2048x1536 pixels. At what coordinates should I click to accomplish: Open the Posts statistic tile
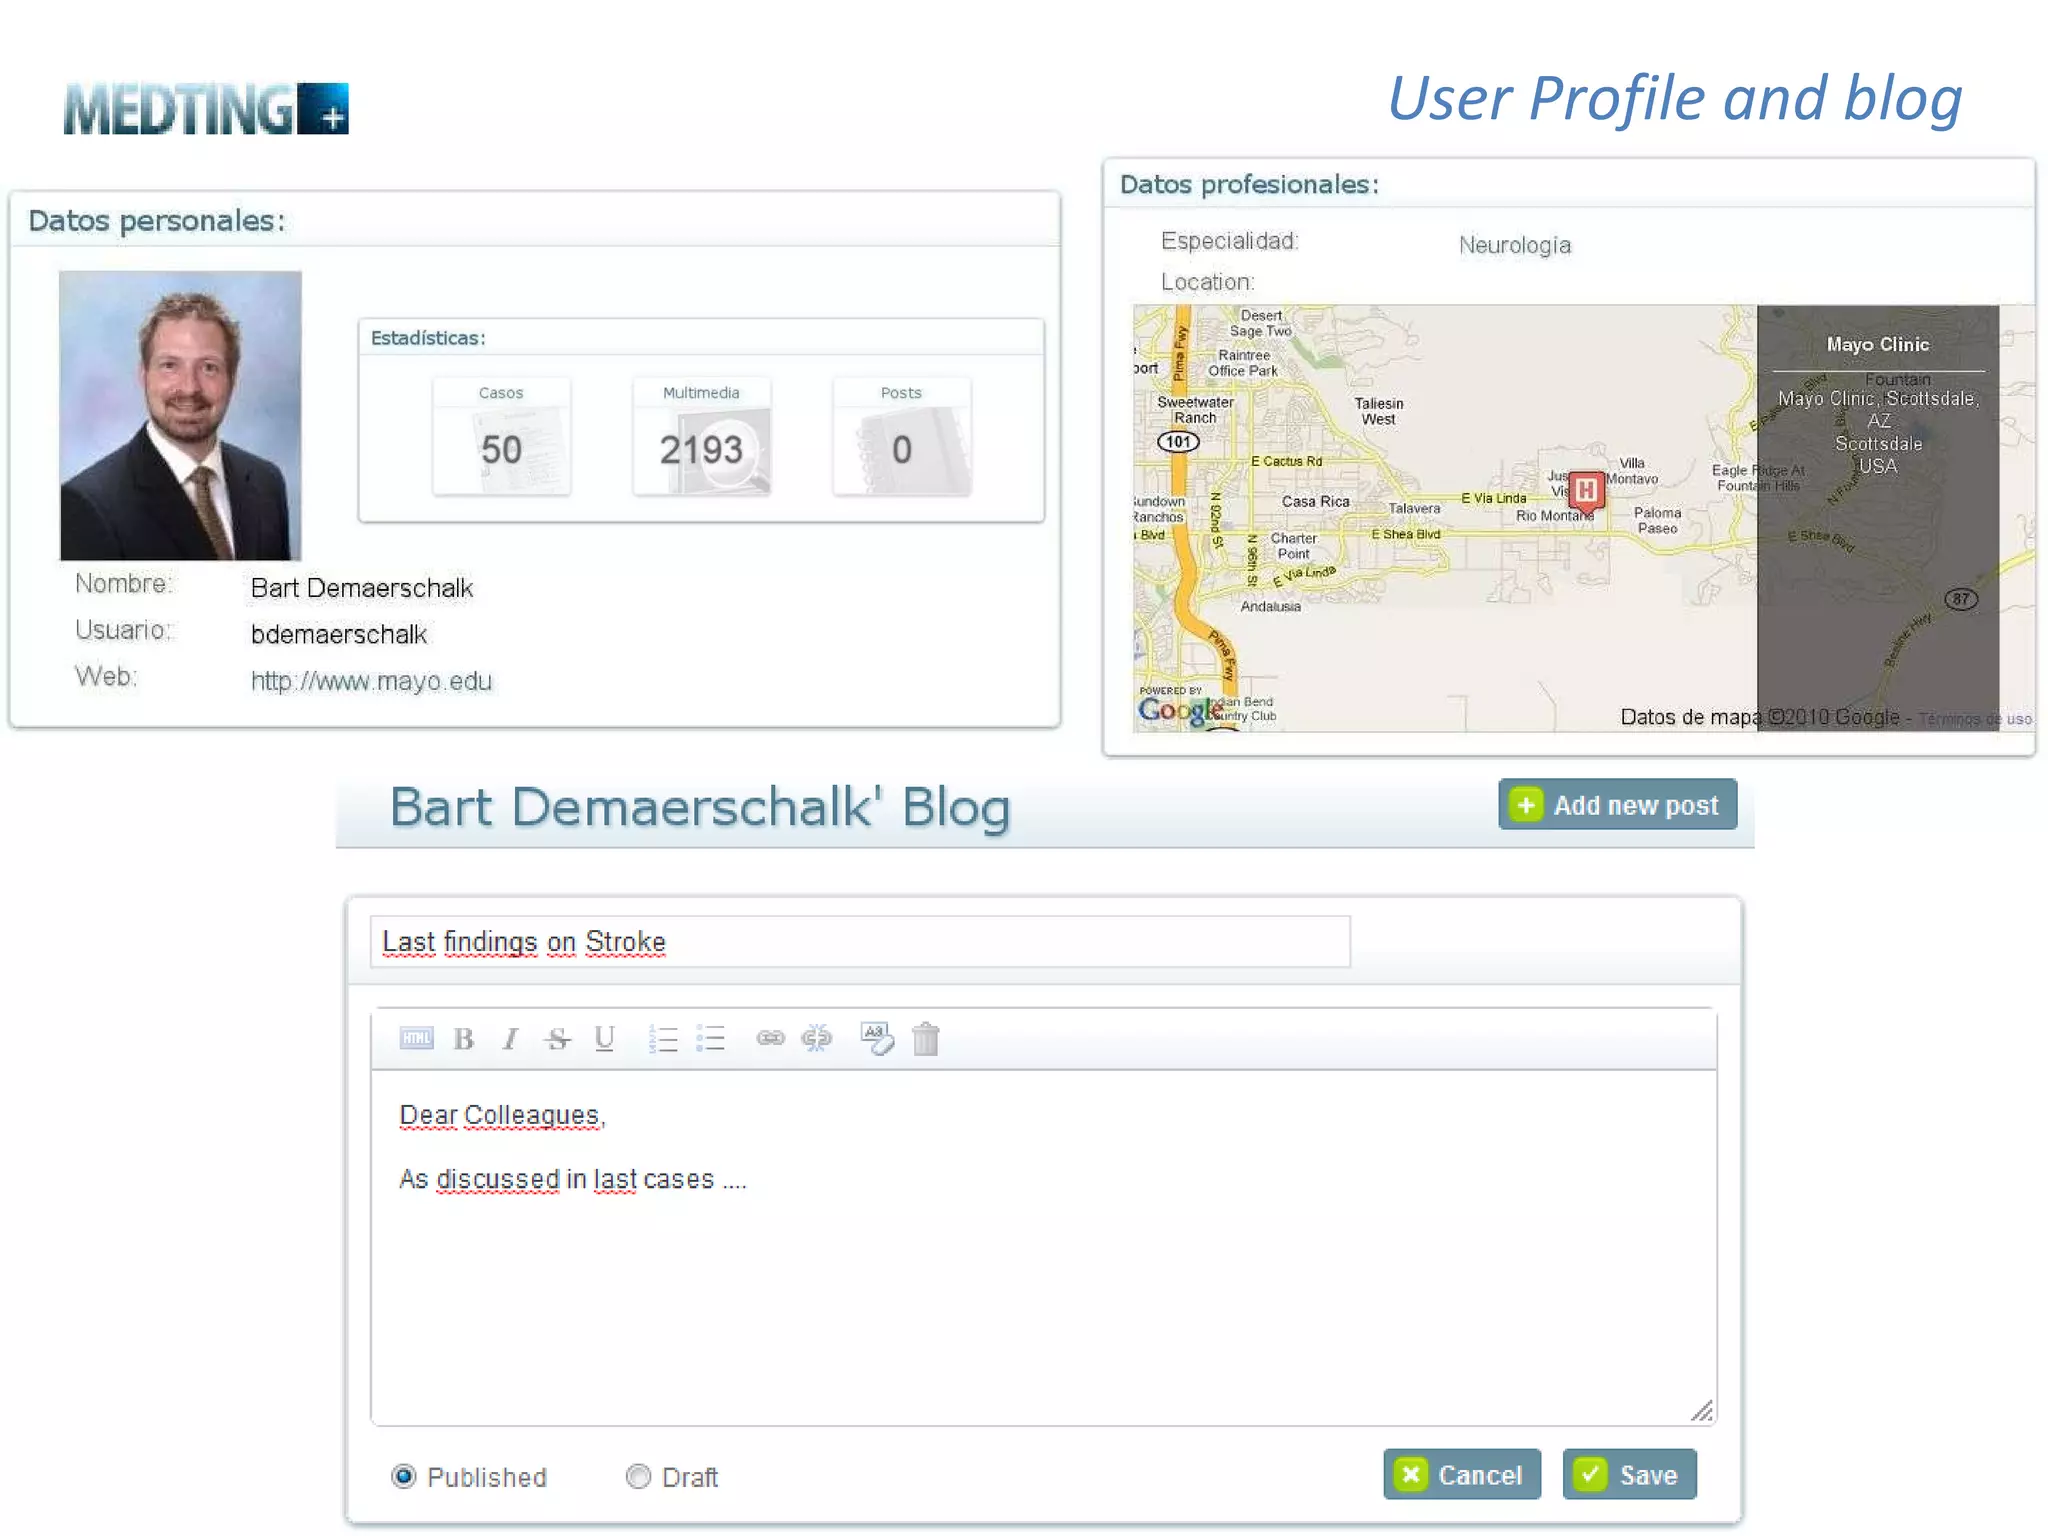tap(901, 435)
